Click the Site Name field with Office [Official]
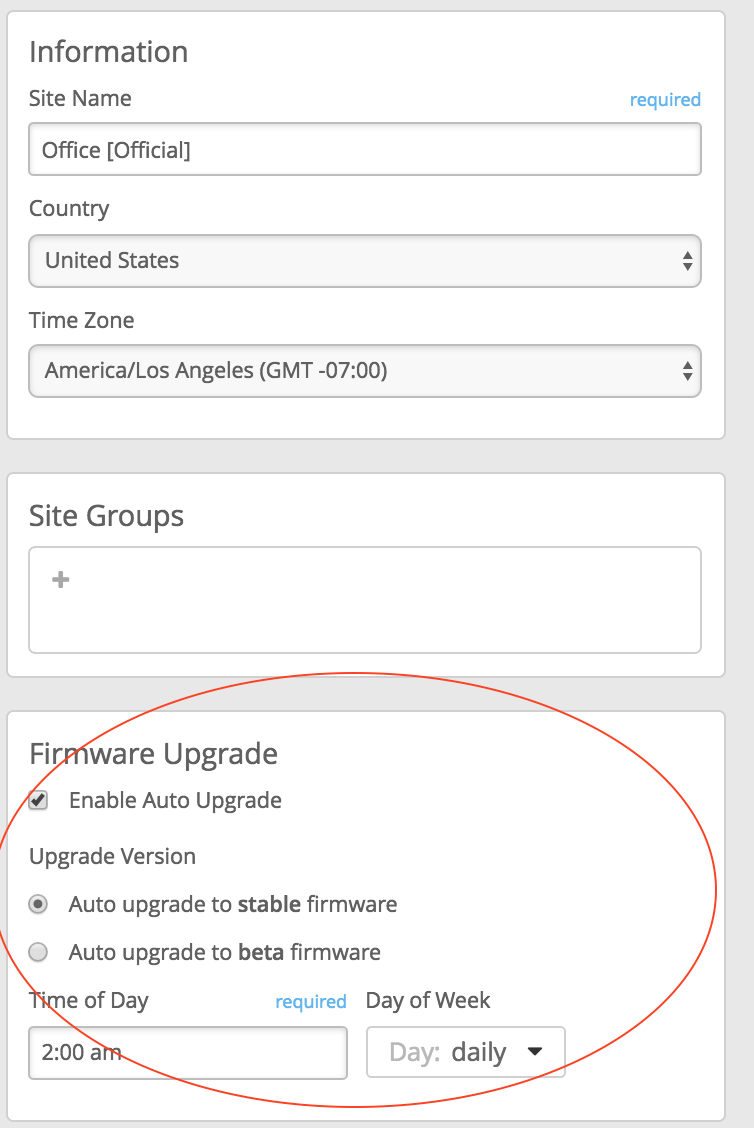Viewport: 754px width, 1128px height. point(364,150)
